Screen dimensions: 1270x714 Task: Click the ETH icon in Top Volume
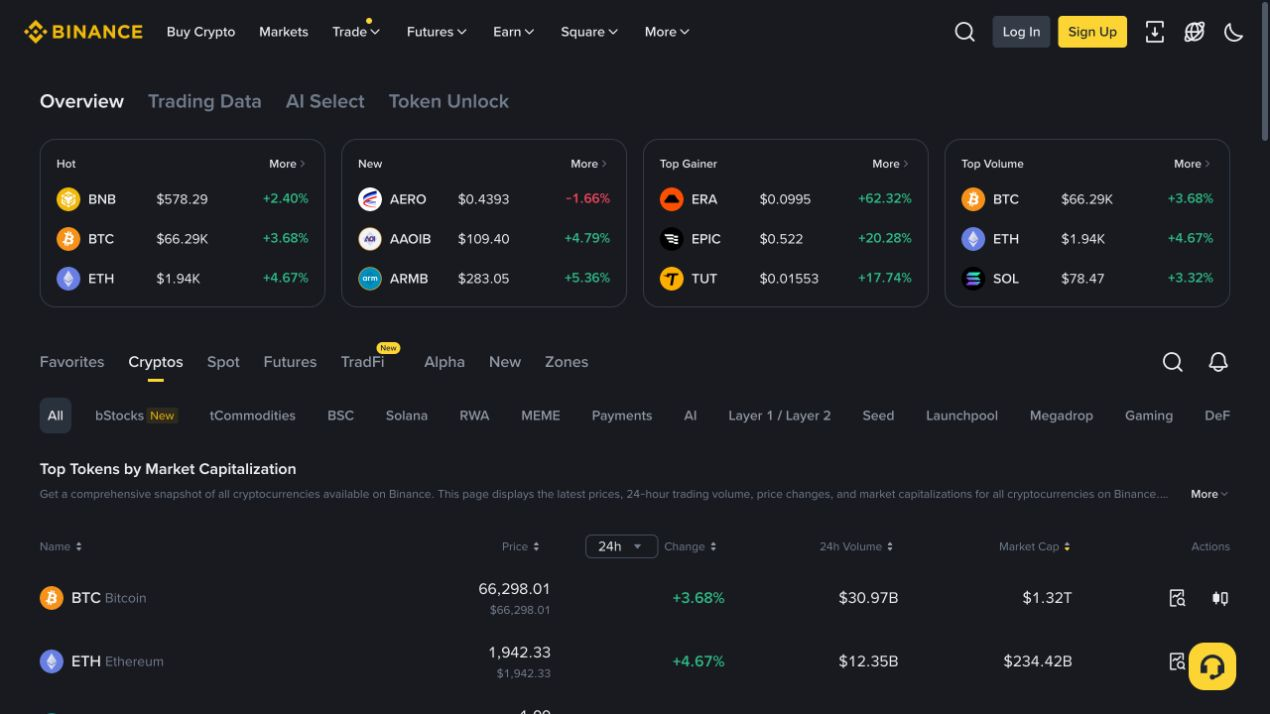(x=973, y=239)
